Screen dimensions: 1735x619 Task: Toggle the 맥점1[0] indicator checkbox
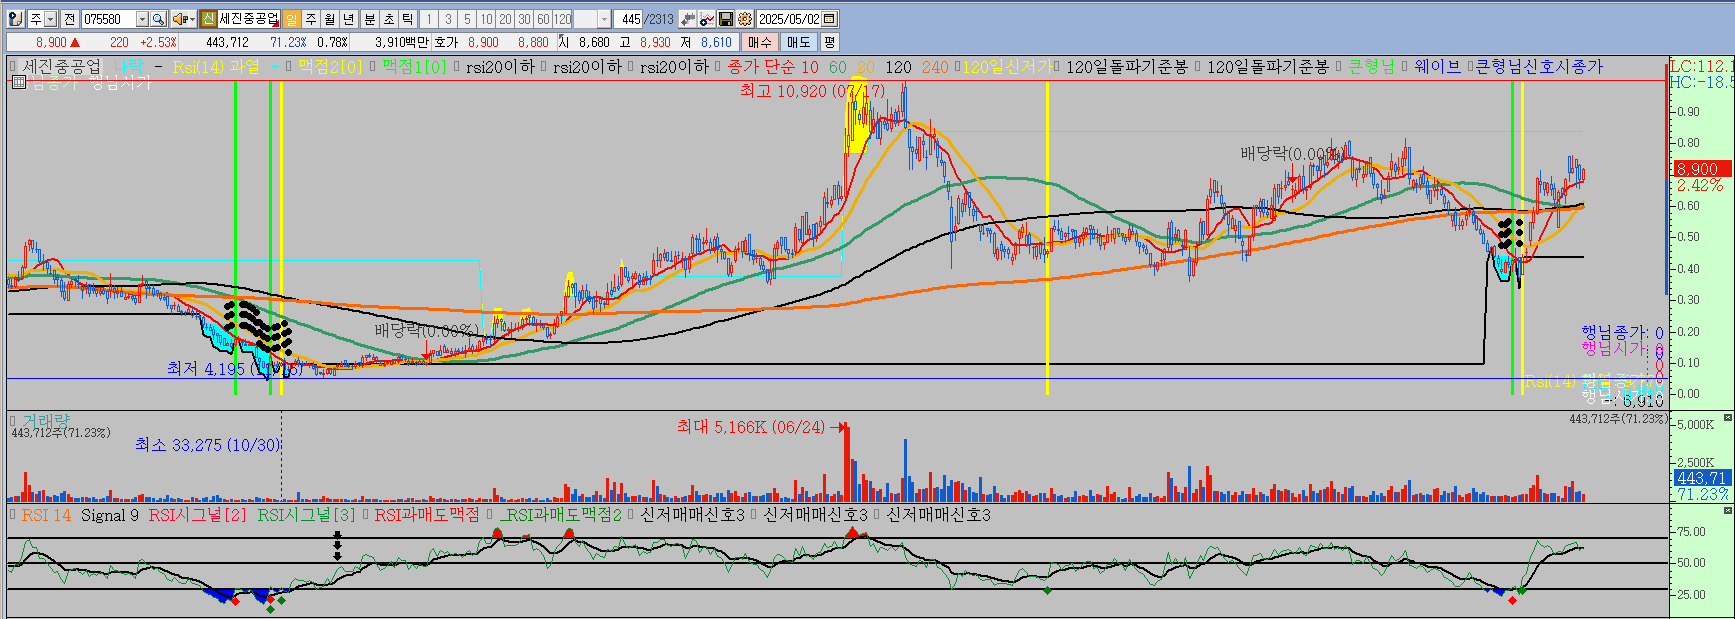tap(372, 67)
